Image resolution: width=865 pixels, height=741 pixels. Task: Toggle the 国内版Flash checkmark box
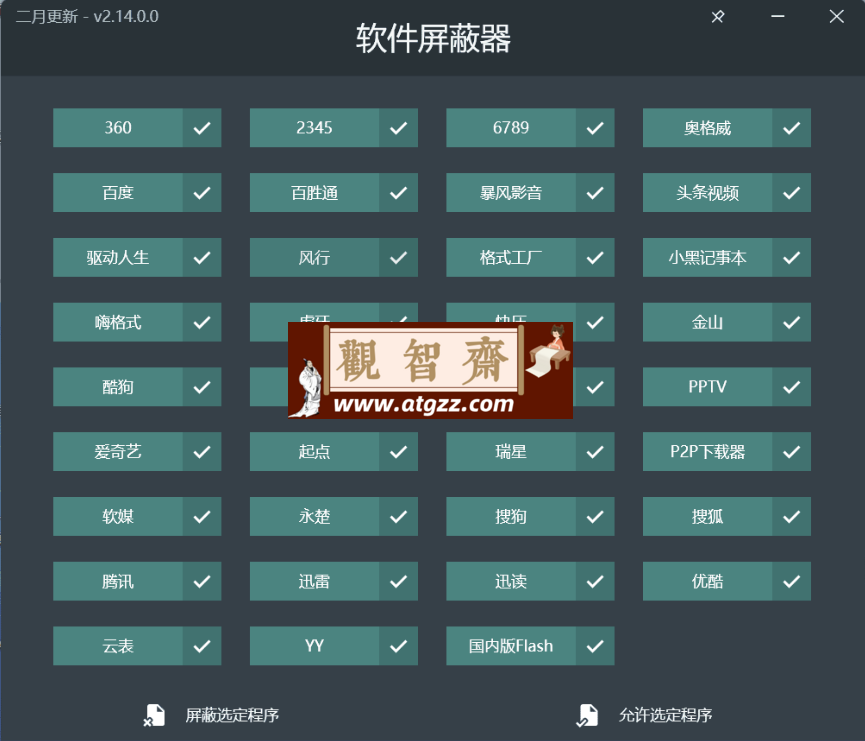pyautogui.click(x=595, y=646)
